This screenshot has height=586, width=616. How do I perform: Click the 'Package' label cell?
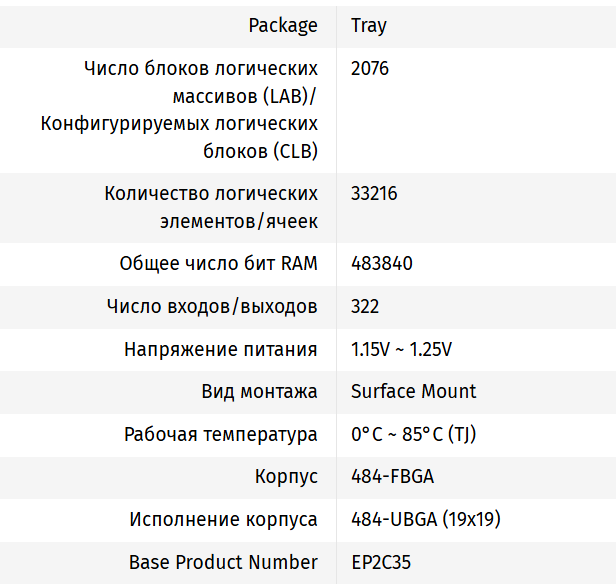click(x=283, y=25)
